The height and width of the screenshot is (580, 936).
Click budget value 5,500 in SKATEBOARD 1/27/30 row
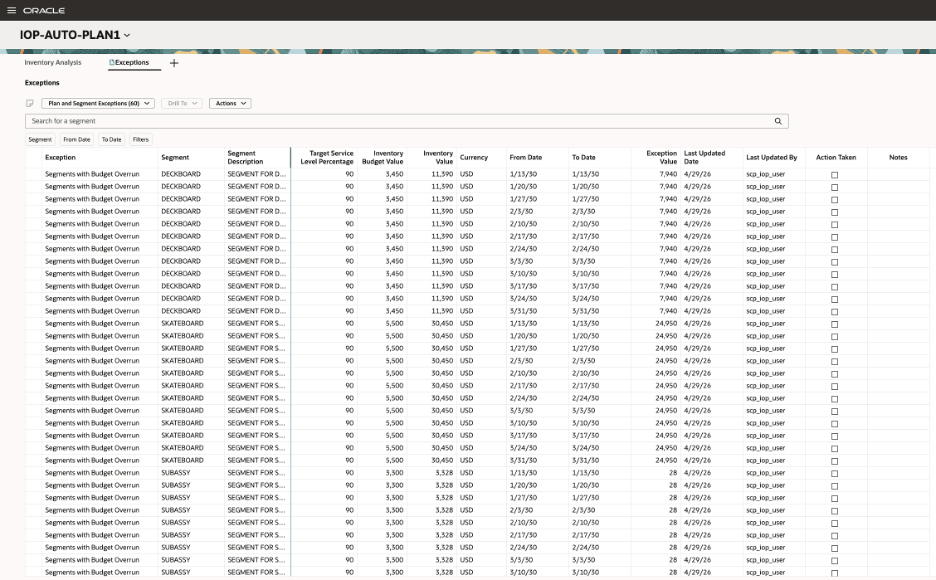[x=394, y=348]
